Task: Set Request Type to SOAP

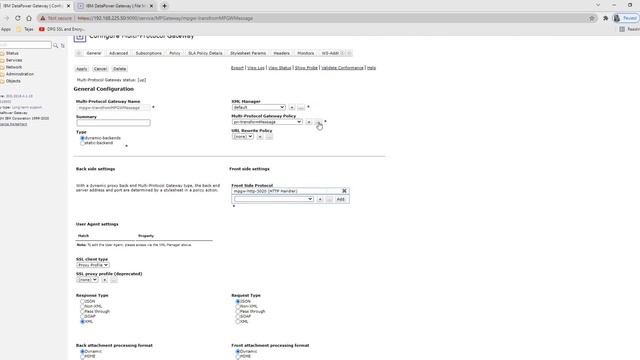Action: 238,316
